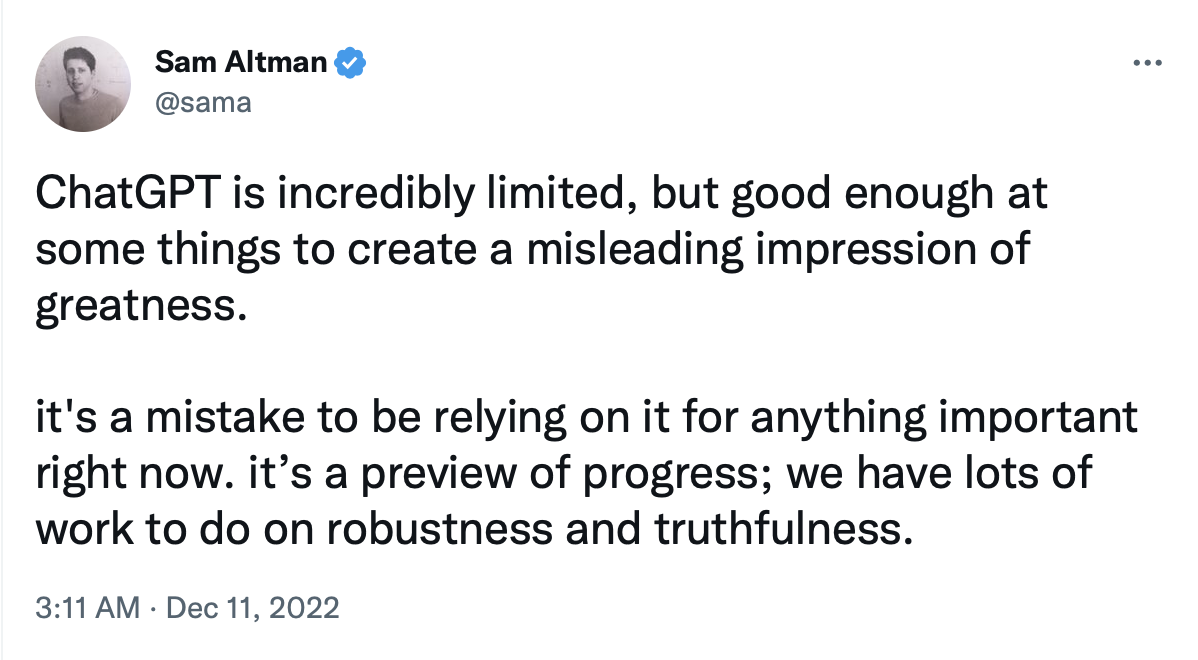
Task: Click the Dec 11, 2022 date
Action: click(x=253, y=607)
